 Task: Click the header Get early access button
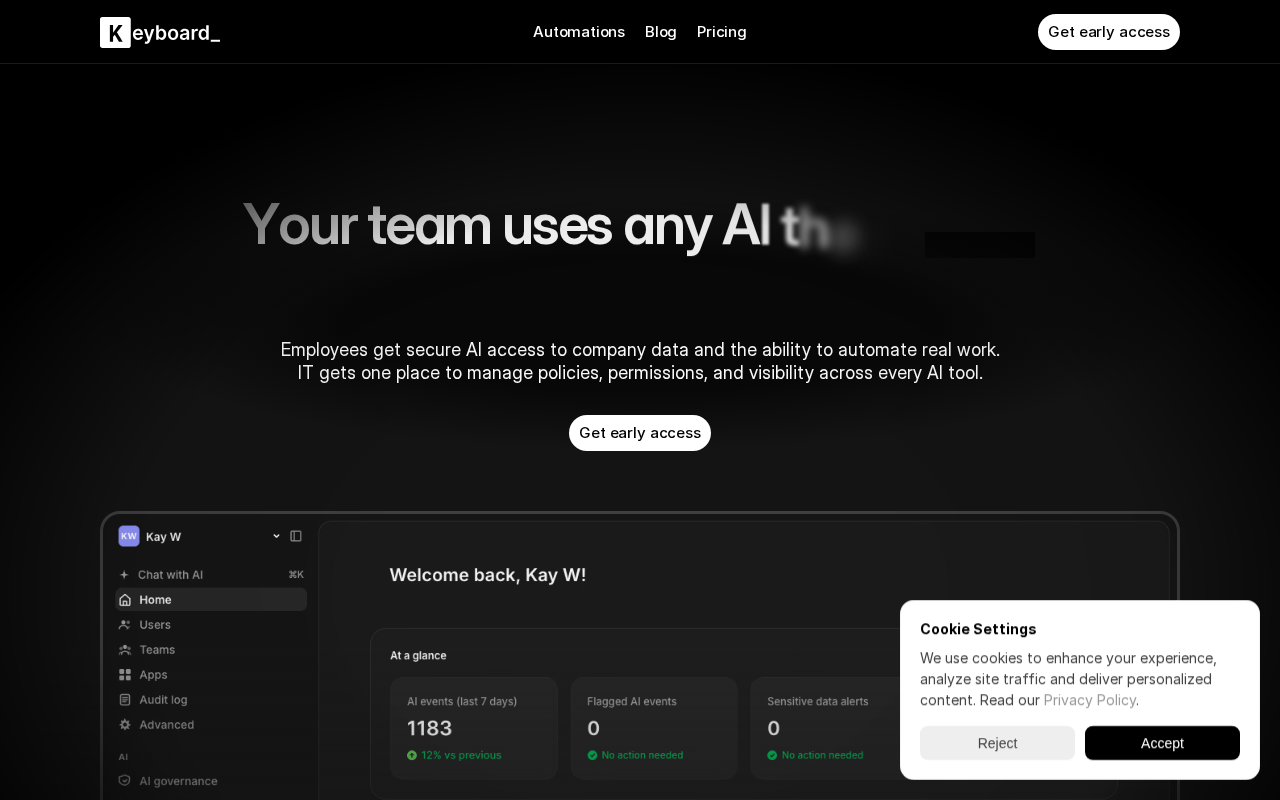[x=1109, y=32]
